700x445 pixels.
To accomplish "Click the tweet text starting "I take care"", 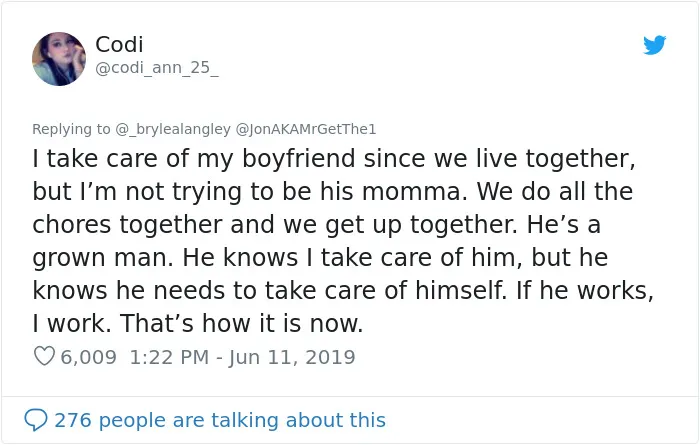I will point(343,241).
